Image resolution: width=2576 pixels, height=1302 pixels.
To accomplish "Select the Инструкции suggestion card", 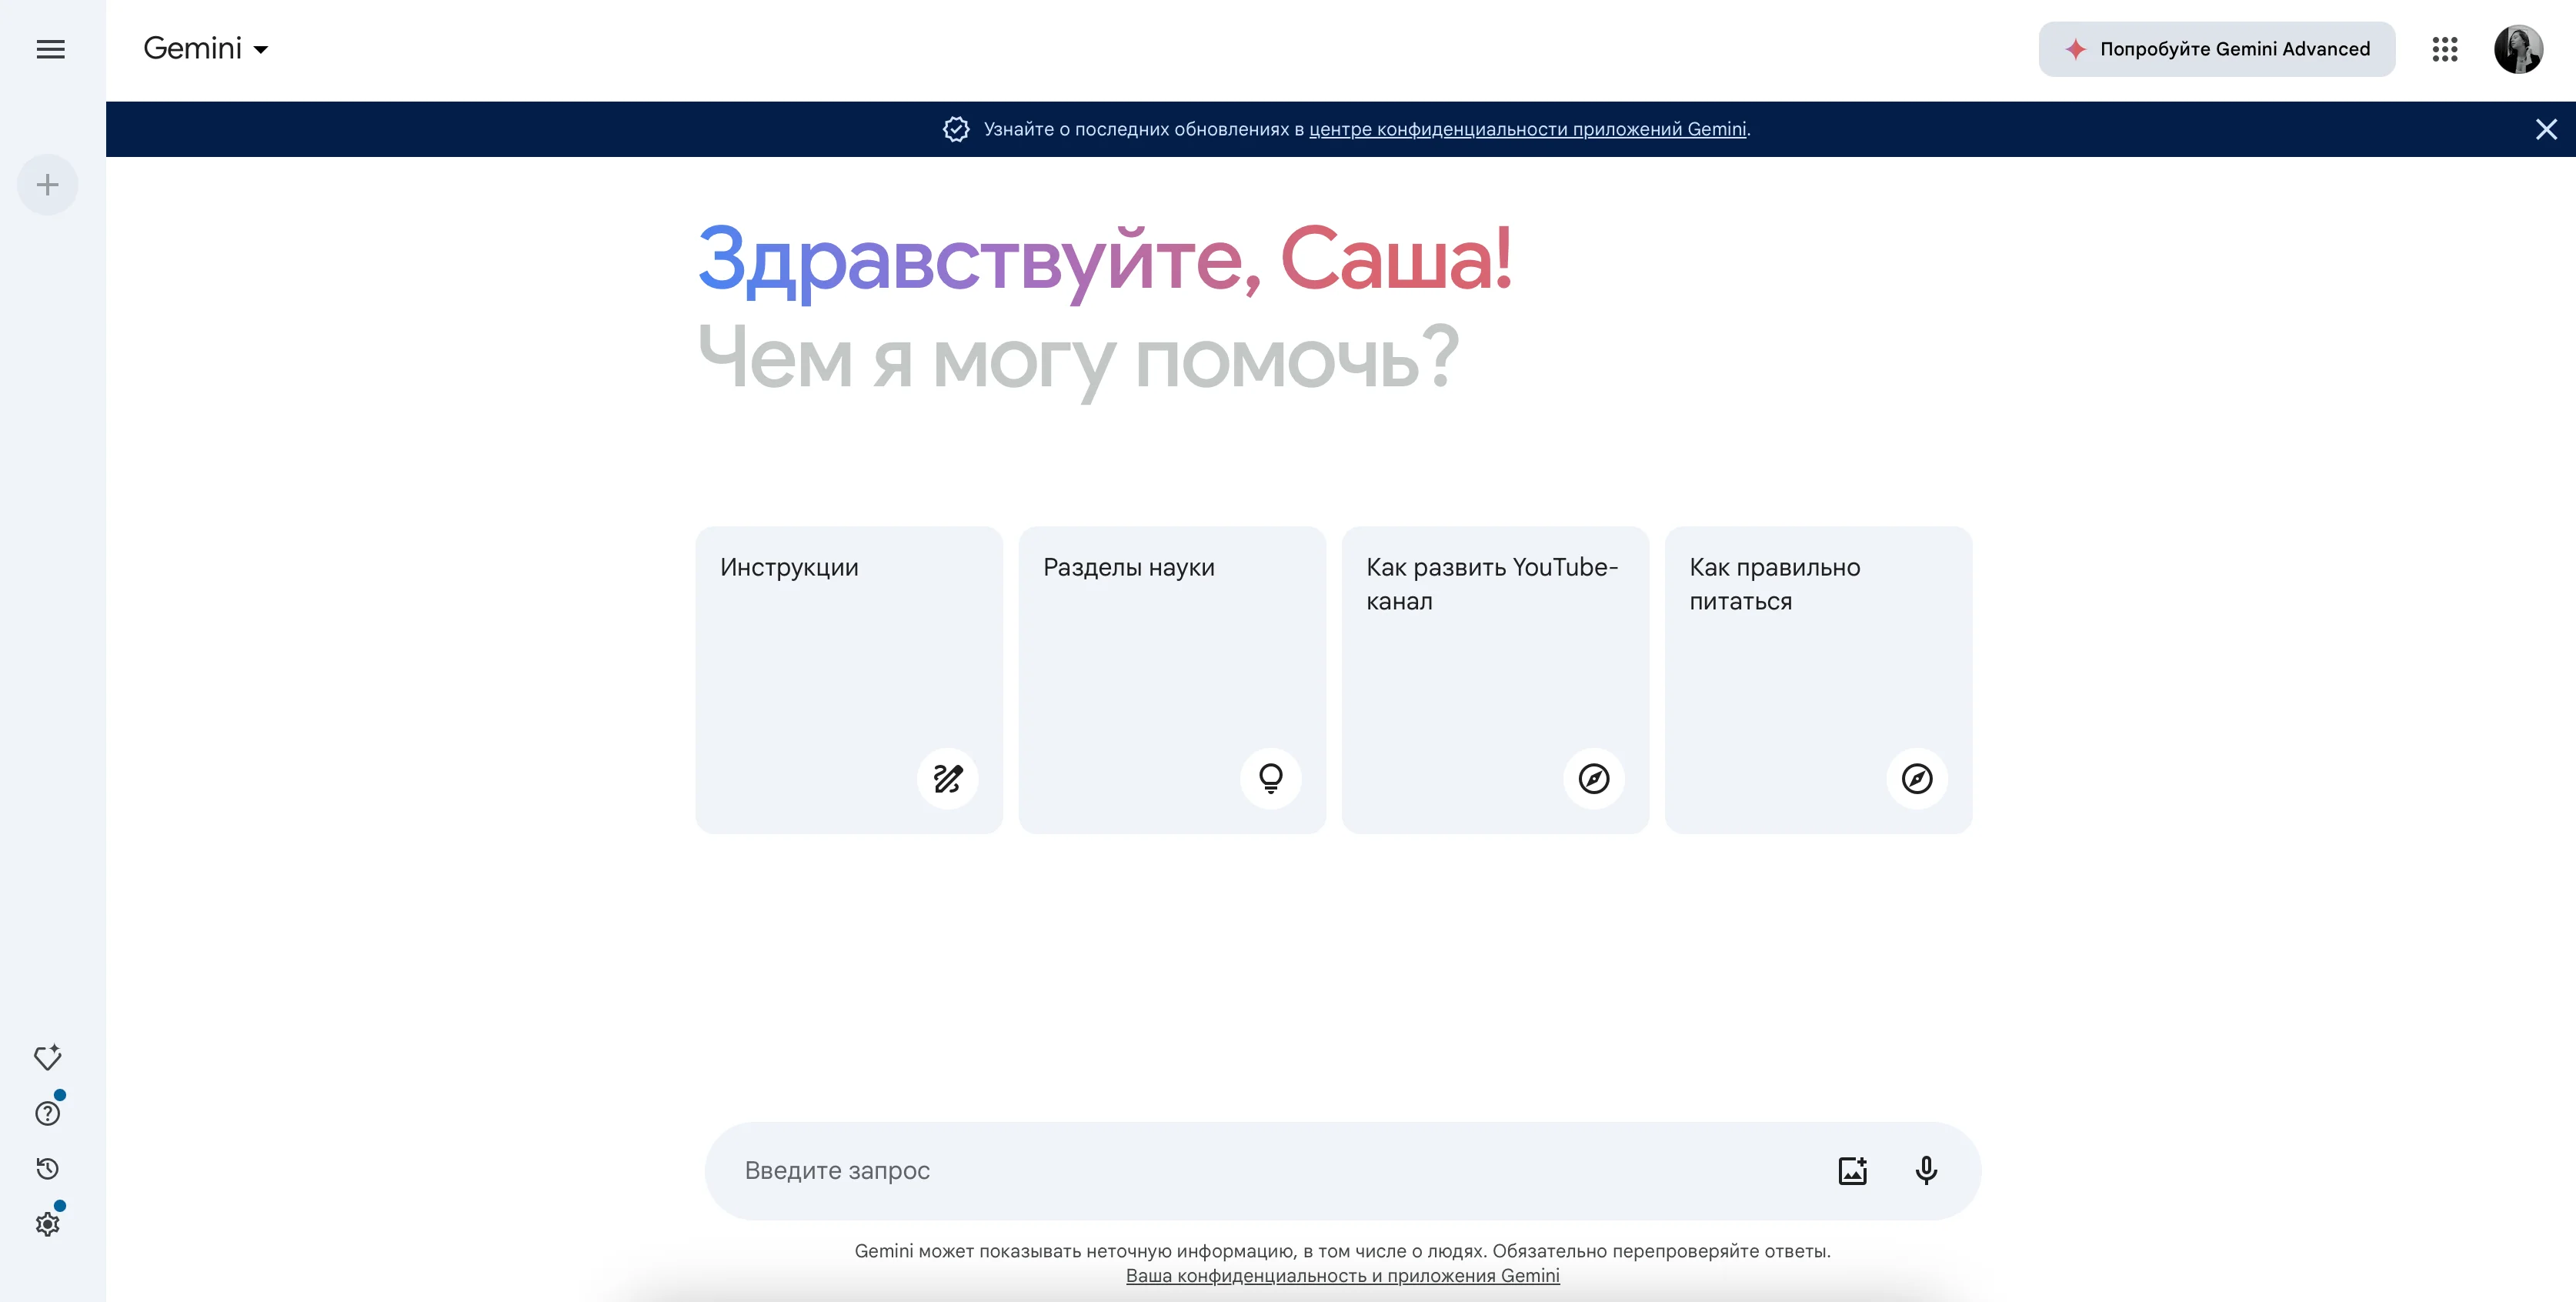I will (x=848, y=679).
